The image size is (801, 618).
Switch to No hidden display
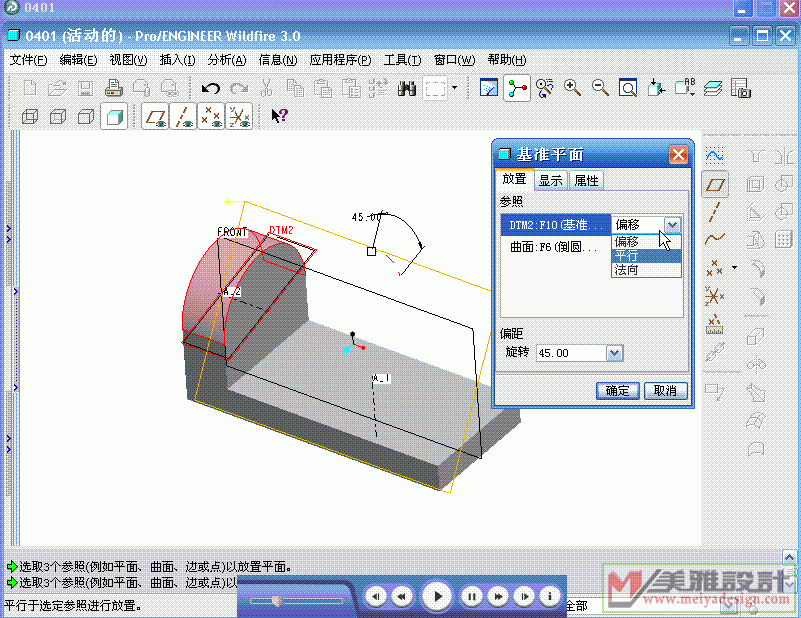tap(85, 116)
